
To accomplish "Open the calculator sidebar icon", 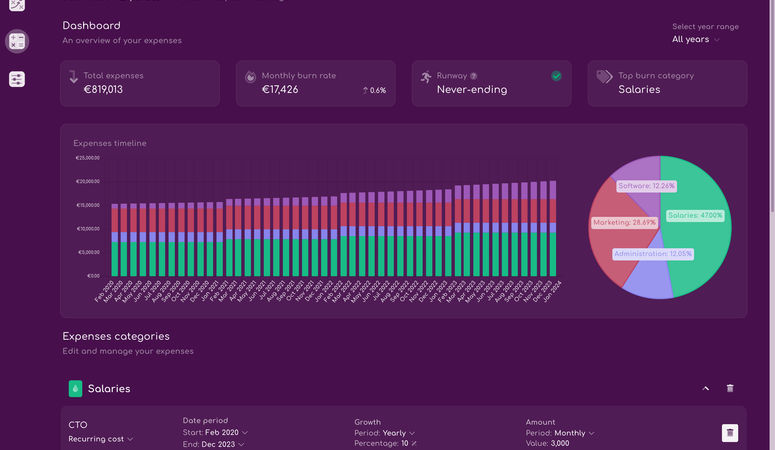I will pyautogui.click(x=17, y=41).
